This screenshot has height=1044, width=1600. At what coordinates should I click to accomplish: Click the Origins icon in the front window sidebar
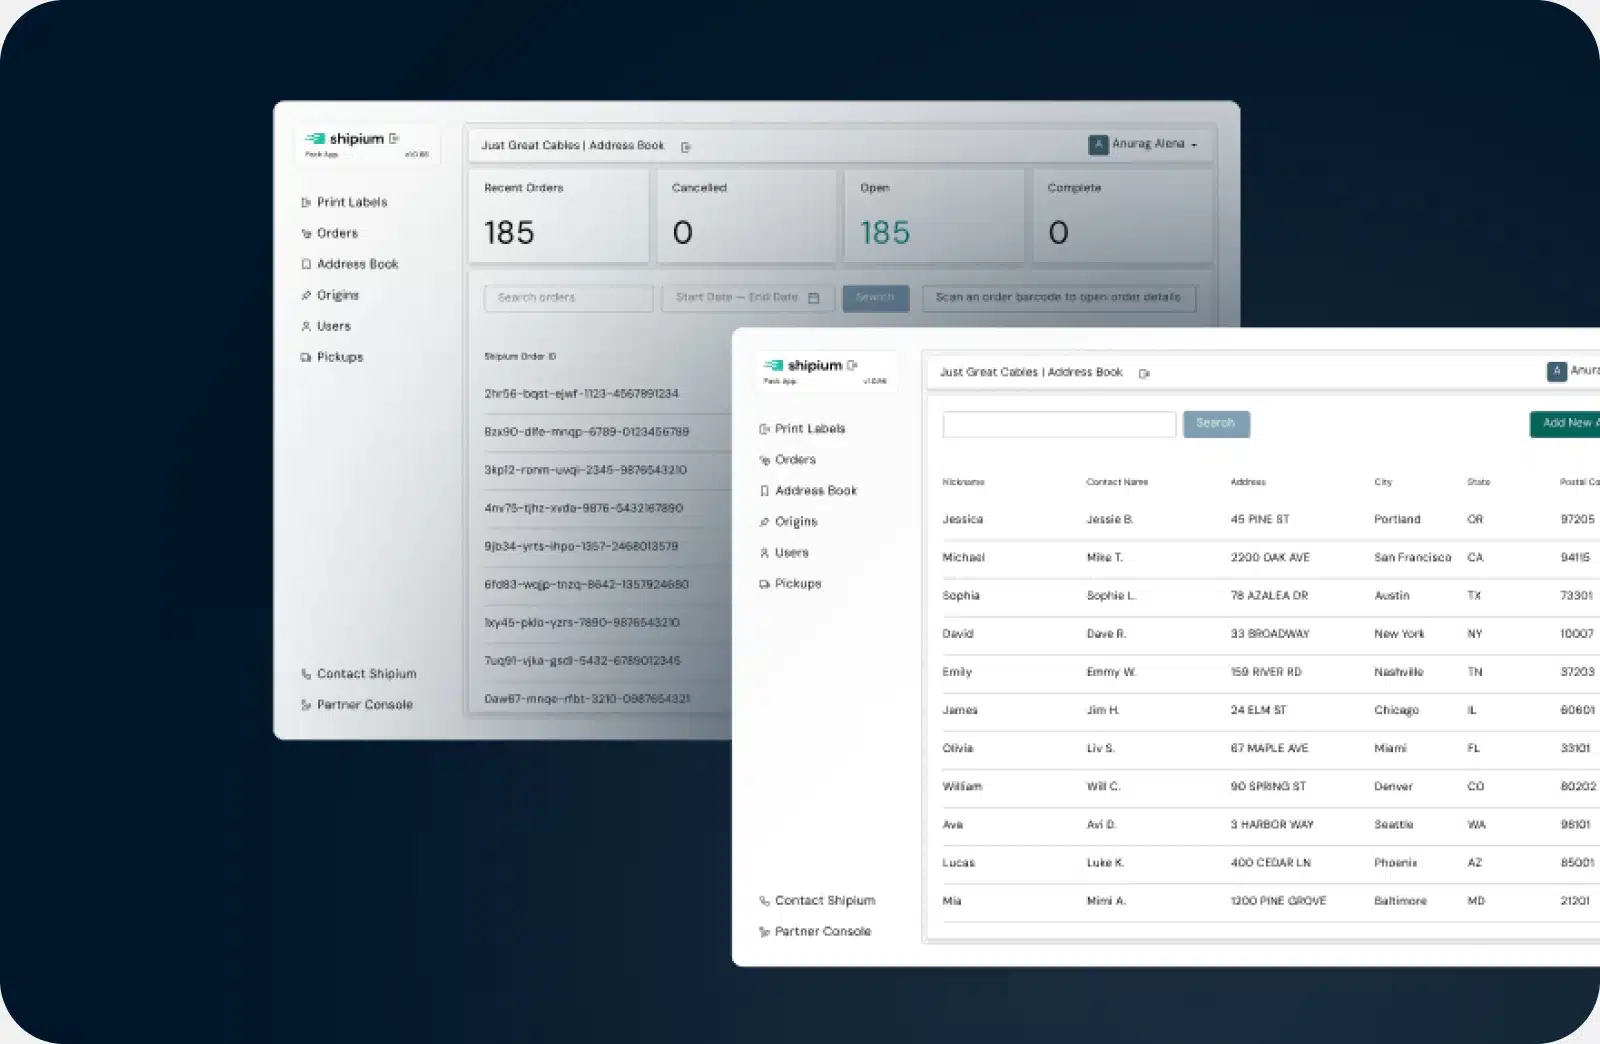(x=764, y=522)
